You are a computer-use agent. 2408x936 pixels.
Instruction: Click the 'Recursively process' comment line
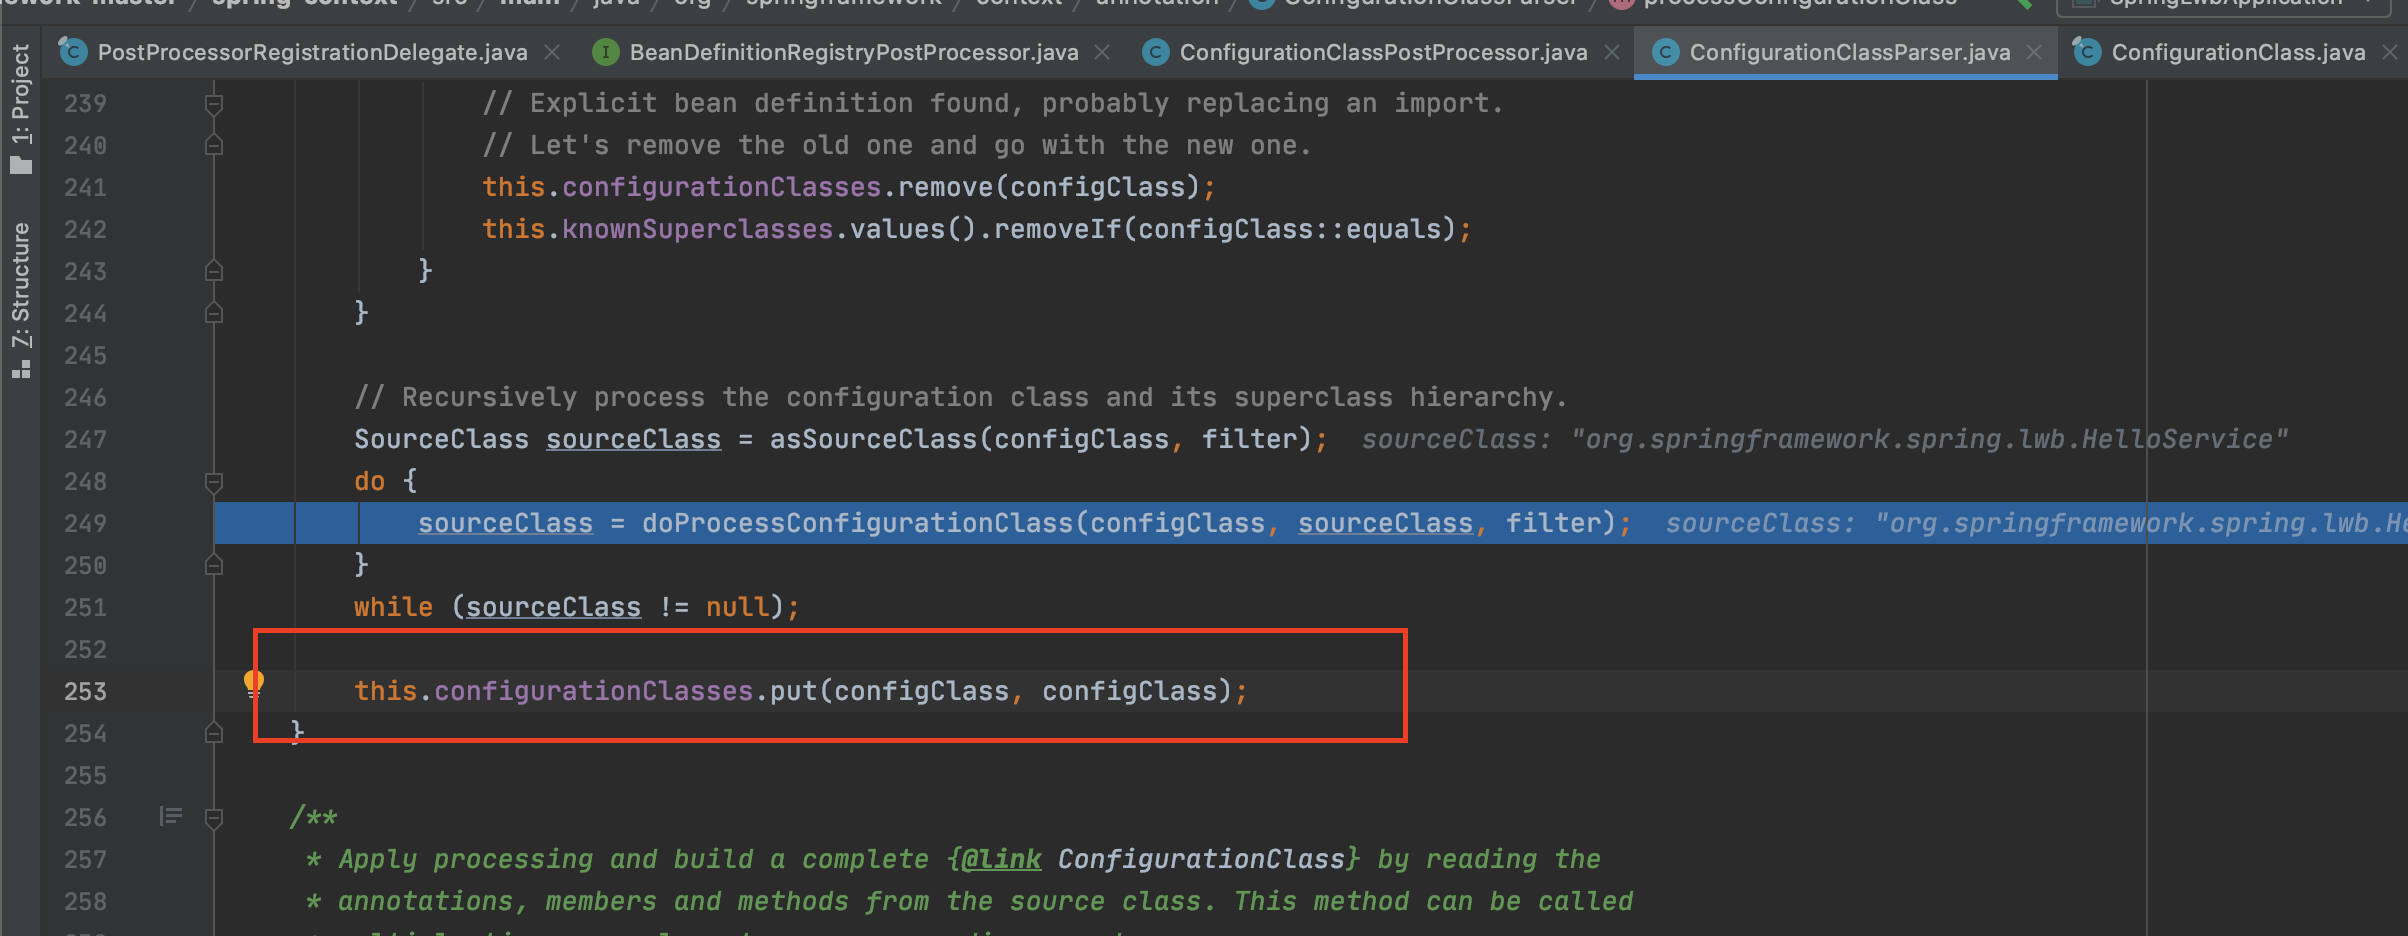pos(960,397)
